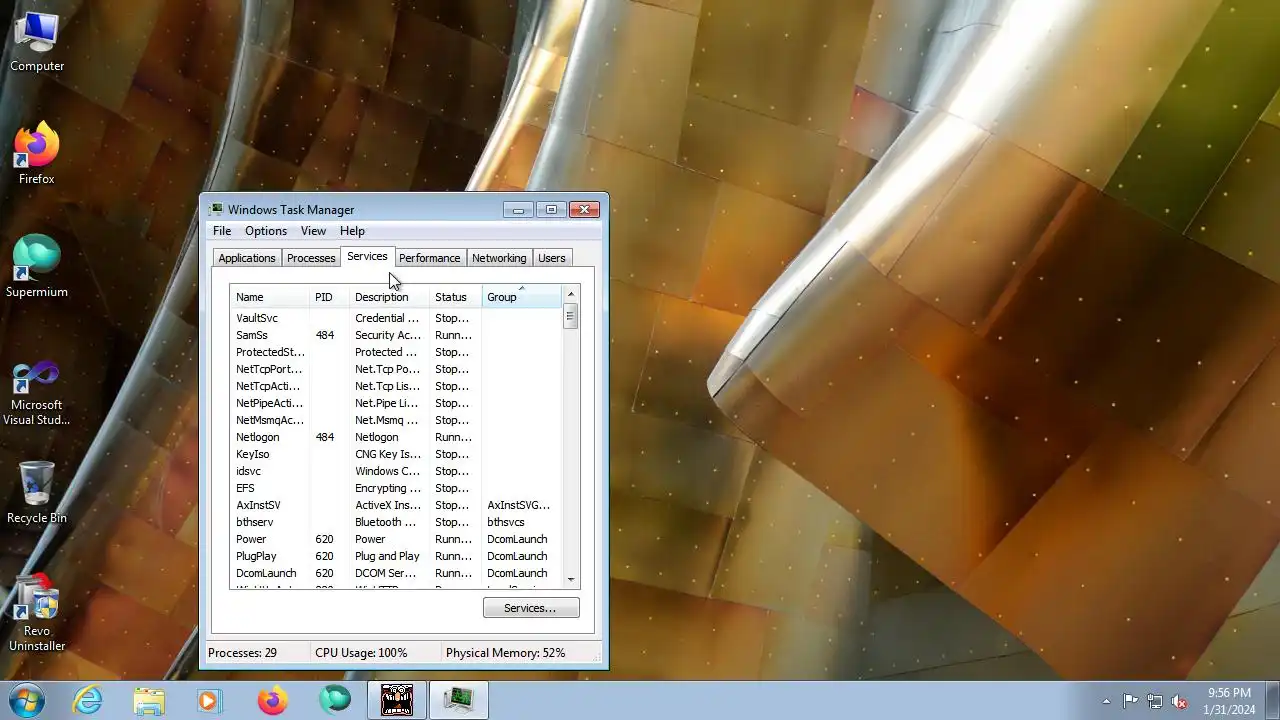Viewport: 1280px width, 720px height.
Task: Open Windows Explorer folder in taskbar
Action: tap(149, 700)
